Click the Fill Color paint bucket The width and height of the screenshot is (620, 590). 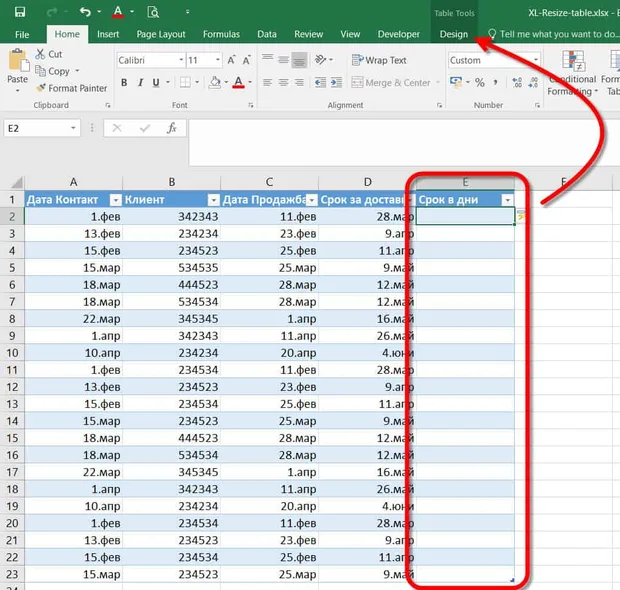(215, 83)
